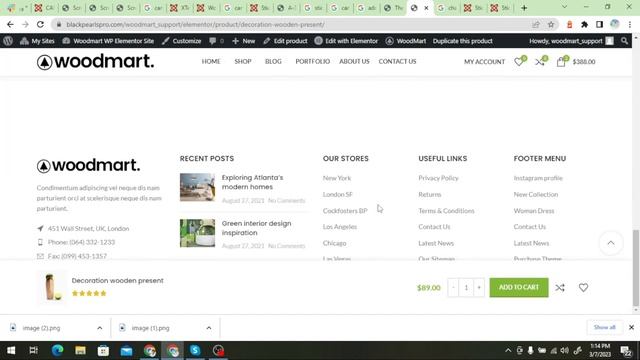This screenshot has width=640, height=360.
Task: Open Chrome three-dot menu
Action: point(630,24)
